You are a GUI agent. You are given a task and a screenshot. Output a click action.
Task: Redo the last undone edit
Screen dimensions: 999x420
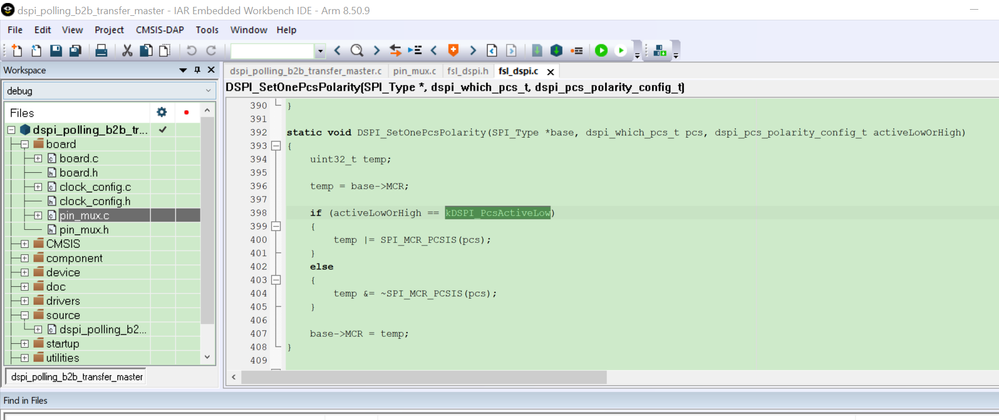[210, 50]
